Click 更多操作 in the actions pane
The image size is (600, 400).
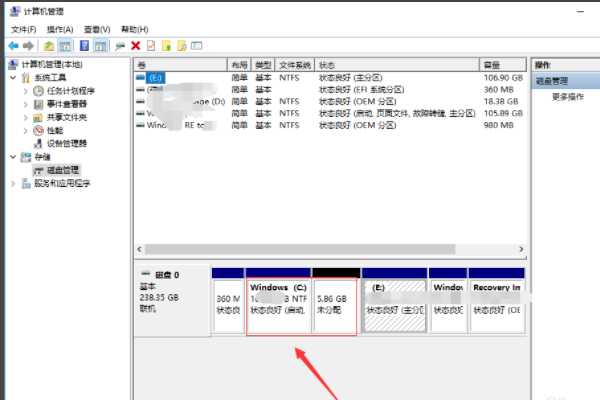[x=567, y=97]
